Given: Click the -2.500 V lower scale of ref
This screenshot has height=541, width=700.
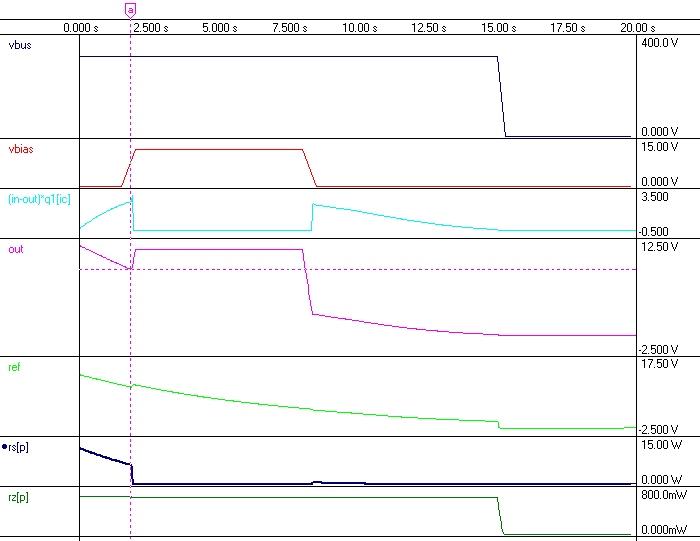Looking at the screenshot, I should pyautogui.click(x=658, y=430).
